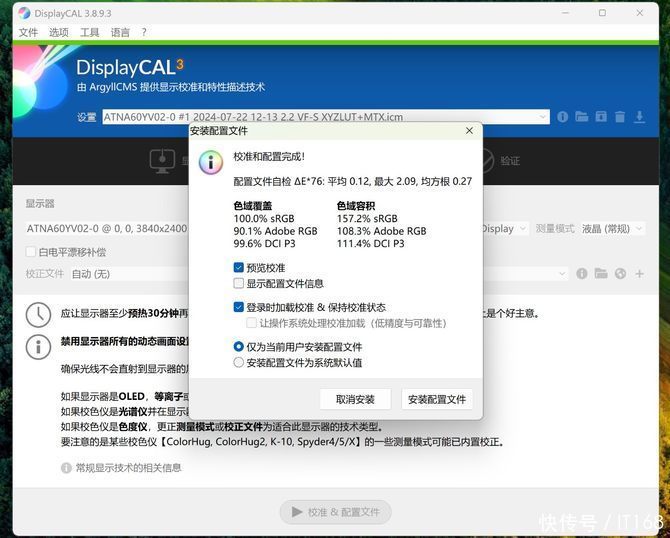Screen dimensions: 670x538
Task: Open the 工具 menu
Action: coord(89,32)
